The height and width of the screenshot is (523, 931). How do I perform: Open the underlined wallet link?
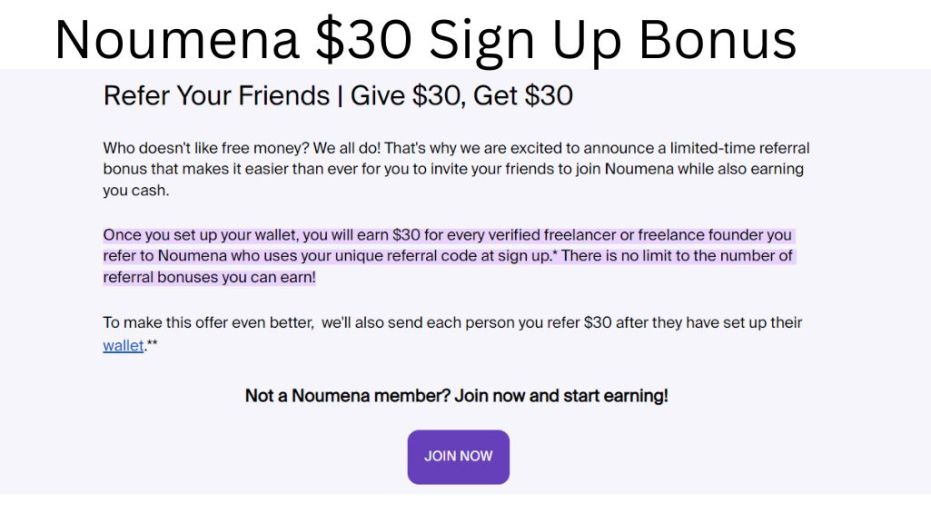pos(123,346)
